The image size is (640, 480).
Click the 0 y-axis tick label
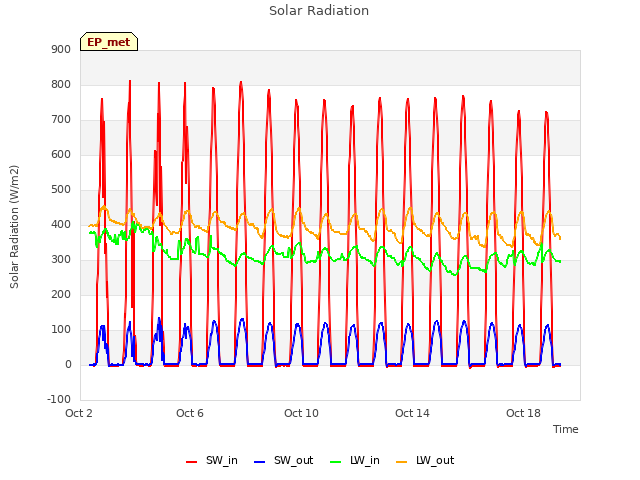click(x=68, y=364)
